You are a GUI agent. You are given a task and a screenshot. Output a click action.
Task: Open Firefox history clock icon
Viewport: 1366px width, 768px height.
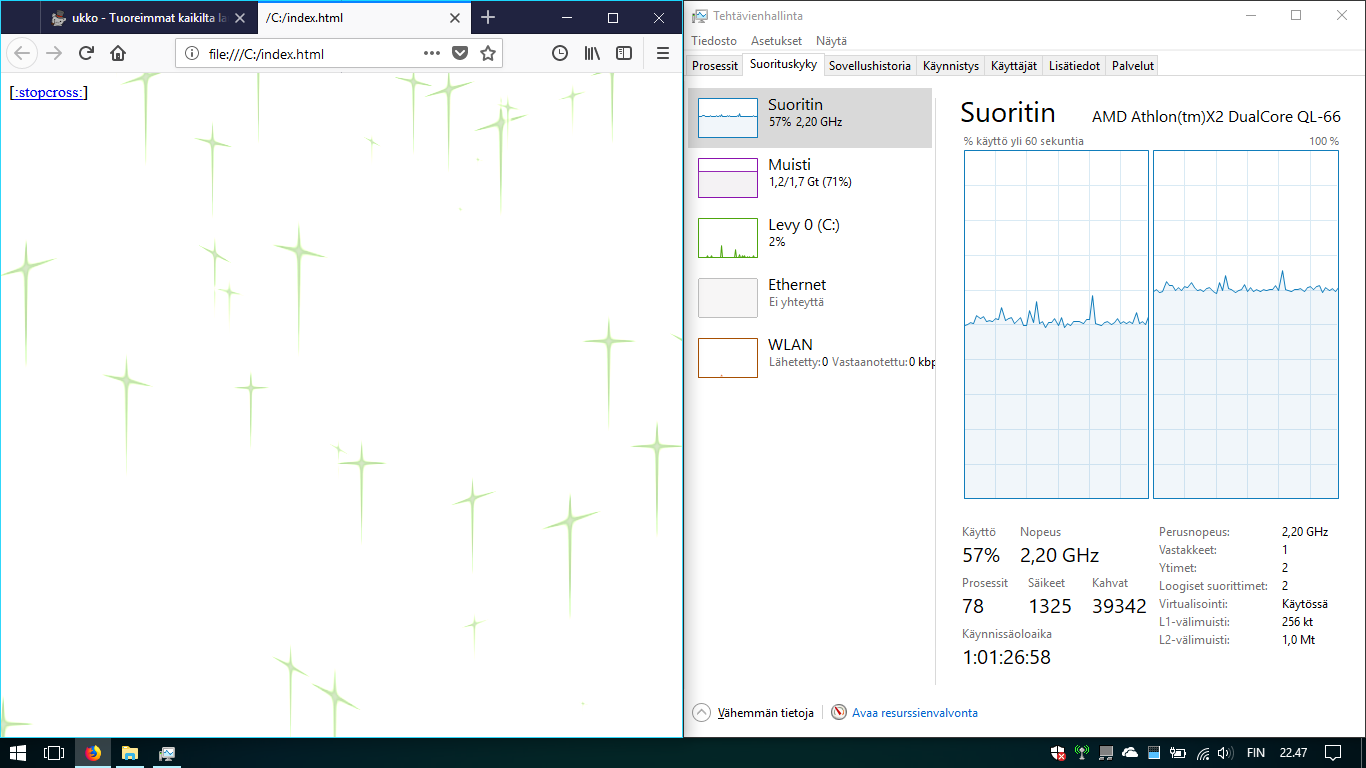pos(560,54)
